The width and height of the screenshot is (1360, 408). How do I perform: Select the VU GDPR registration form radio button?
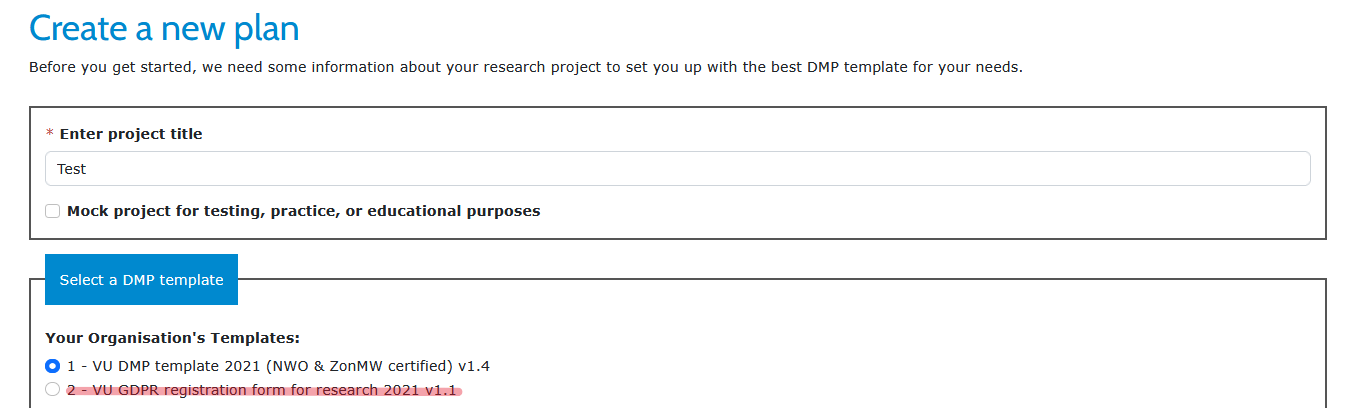pyautogui.click(x=53, y=390)
